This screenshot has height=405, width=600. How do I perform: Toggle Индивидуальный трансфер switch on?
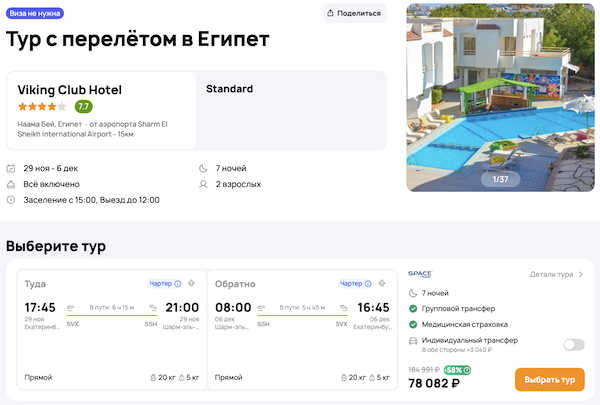573,344
